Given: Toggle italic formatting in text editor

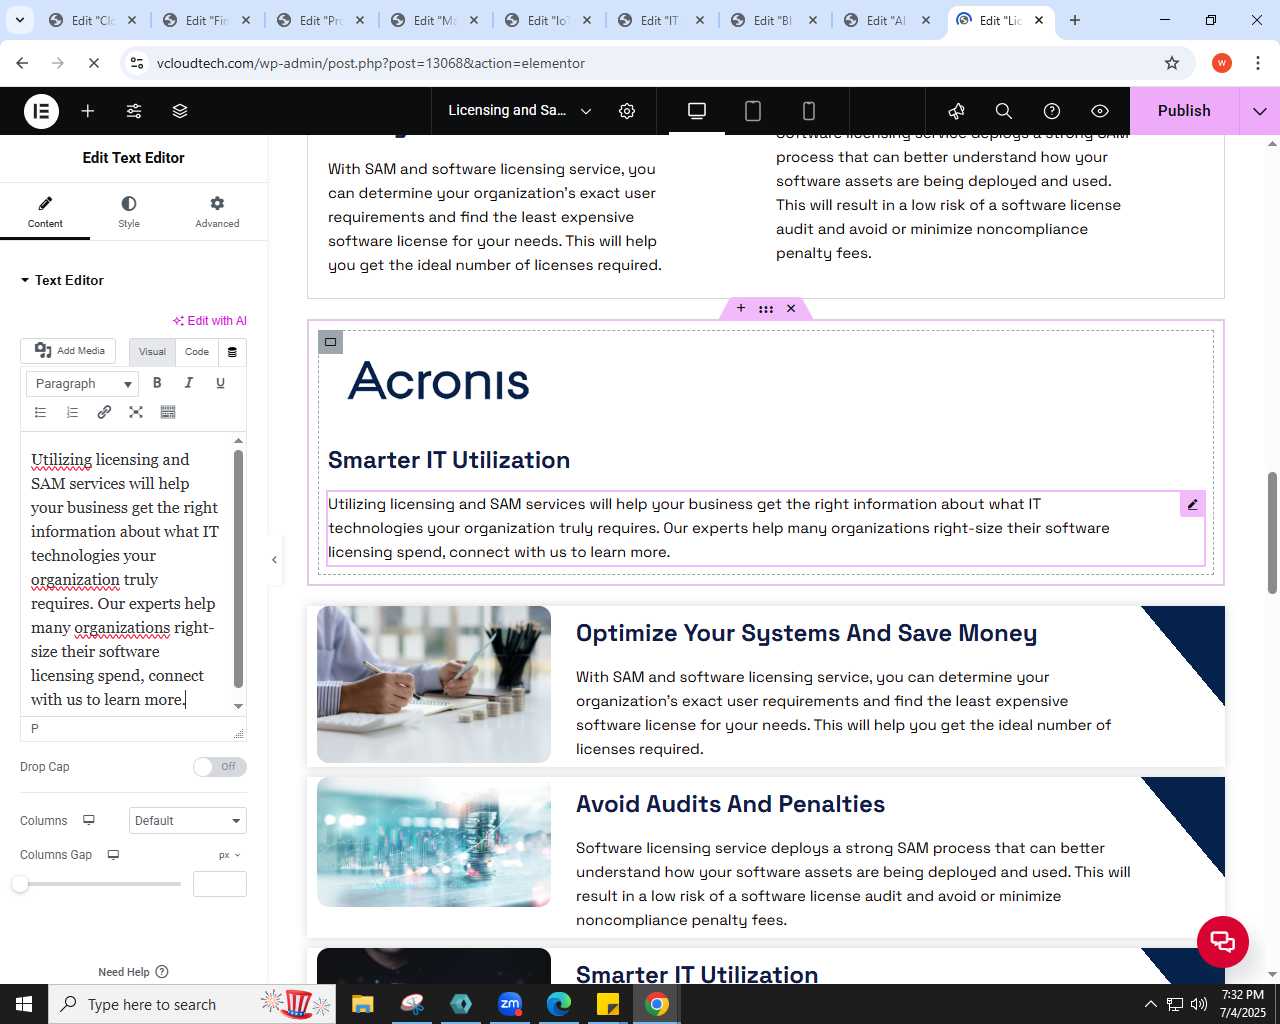Looking at the screenshot, I should (189, 383).
